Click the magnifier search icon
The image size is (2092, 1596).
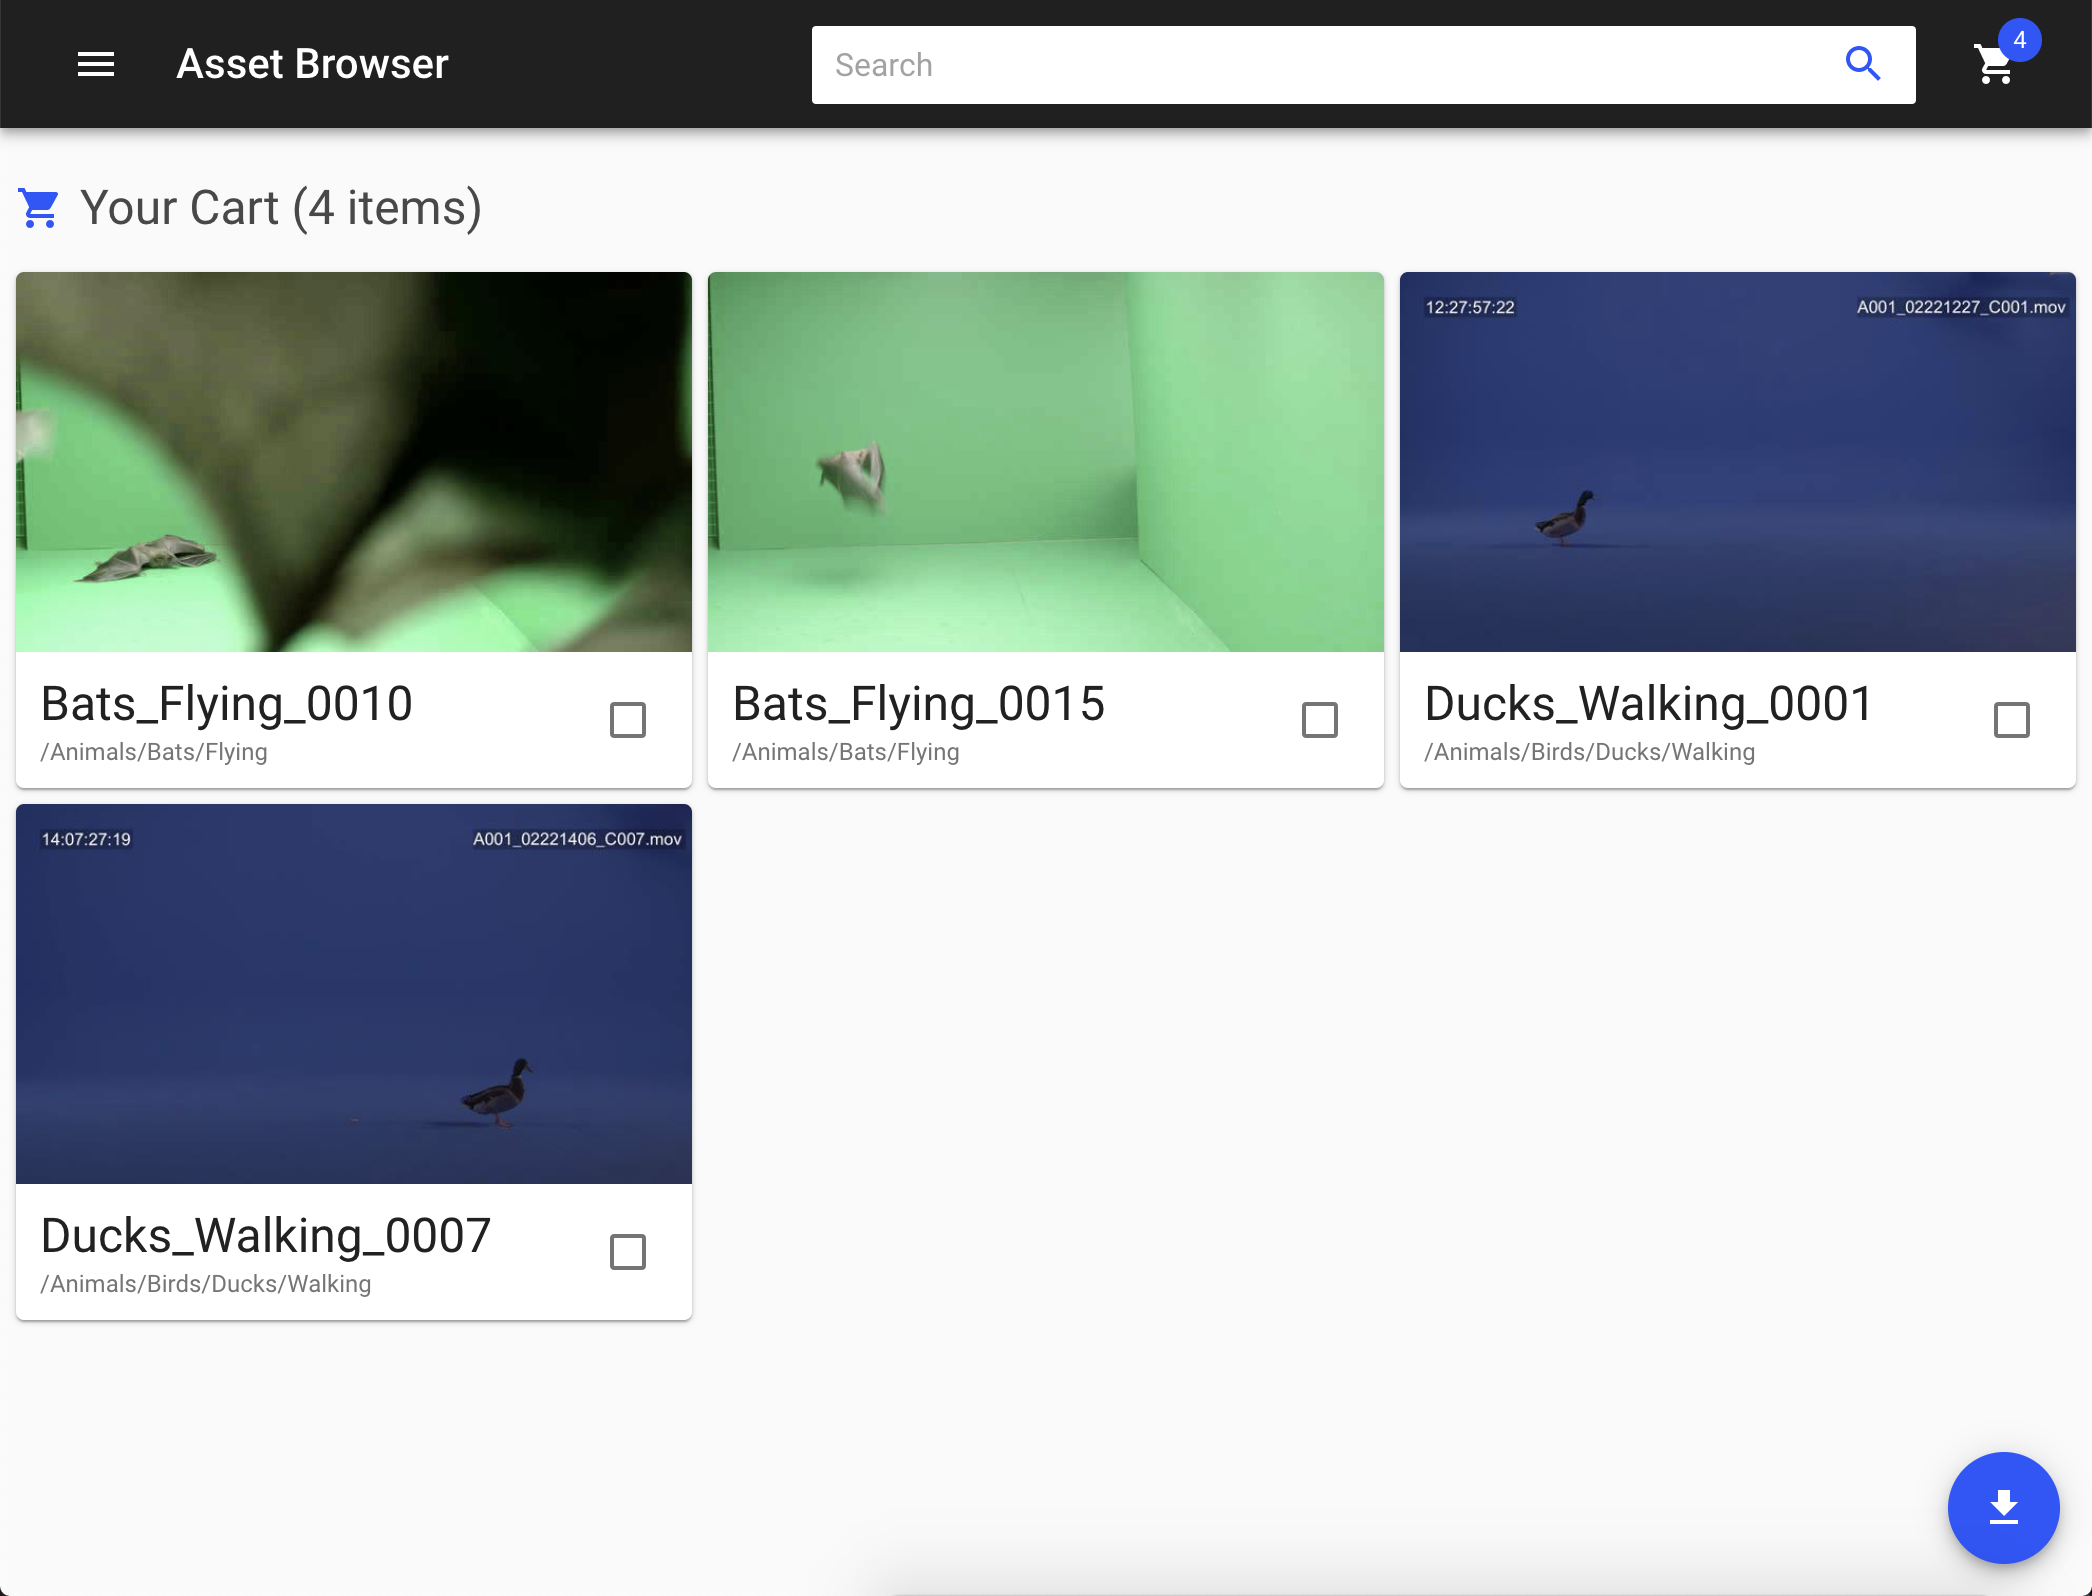[x=1862, y=64]
